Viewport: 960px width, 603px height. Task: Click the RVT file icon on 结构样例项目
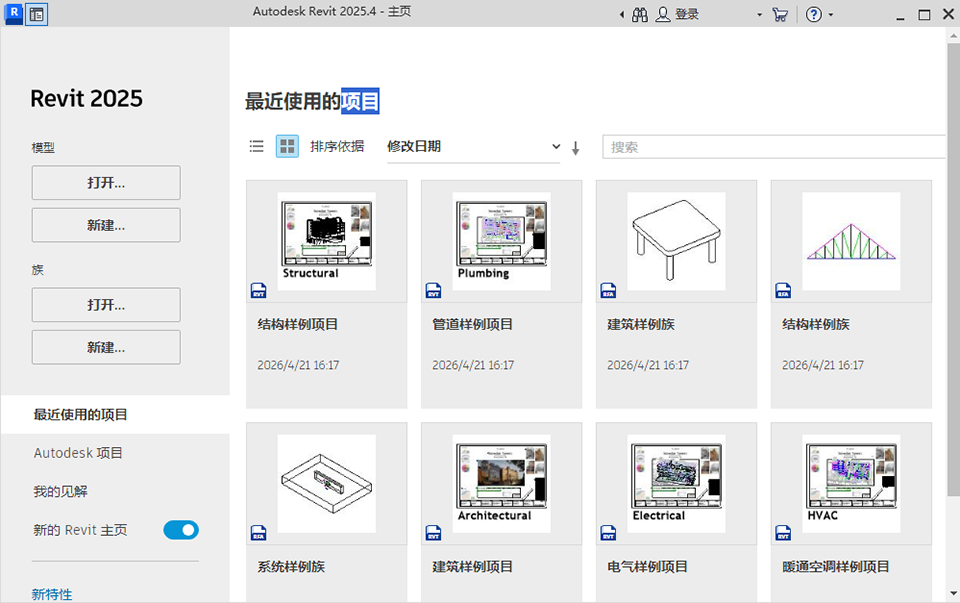[258, 290]
